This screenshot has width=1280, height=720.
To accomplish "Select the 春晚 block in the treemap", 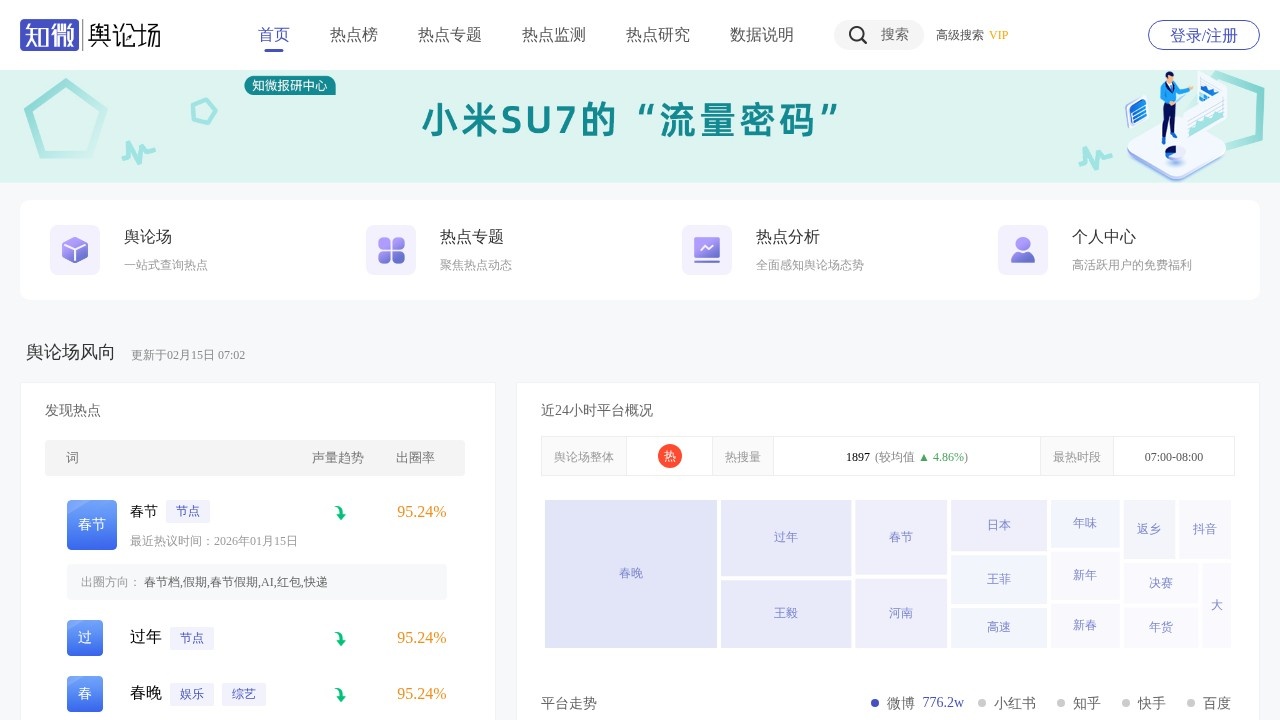I will pos(630,573).
